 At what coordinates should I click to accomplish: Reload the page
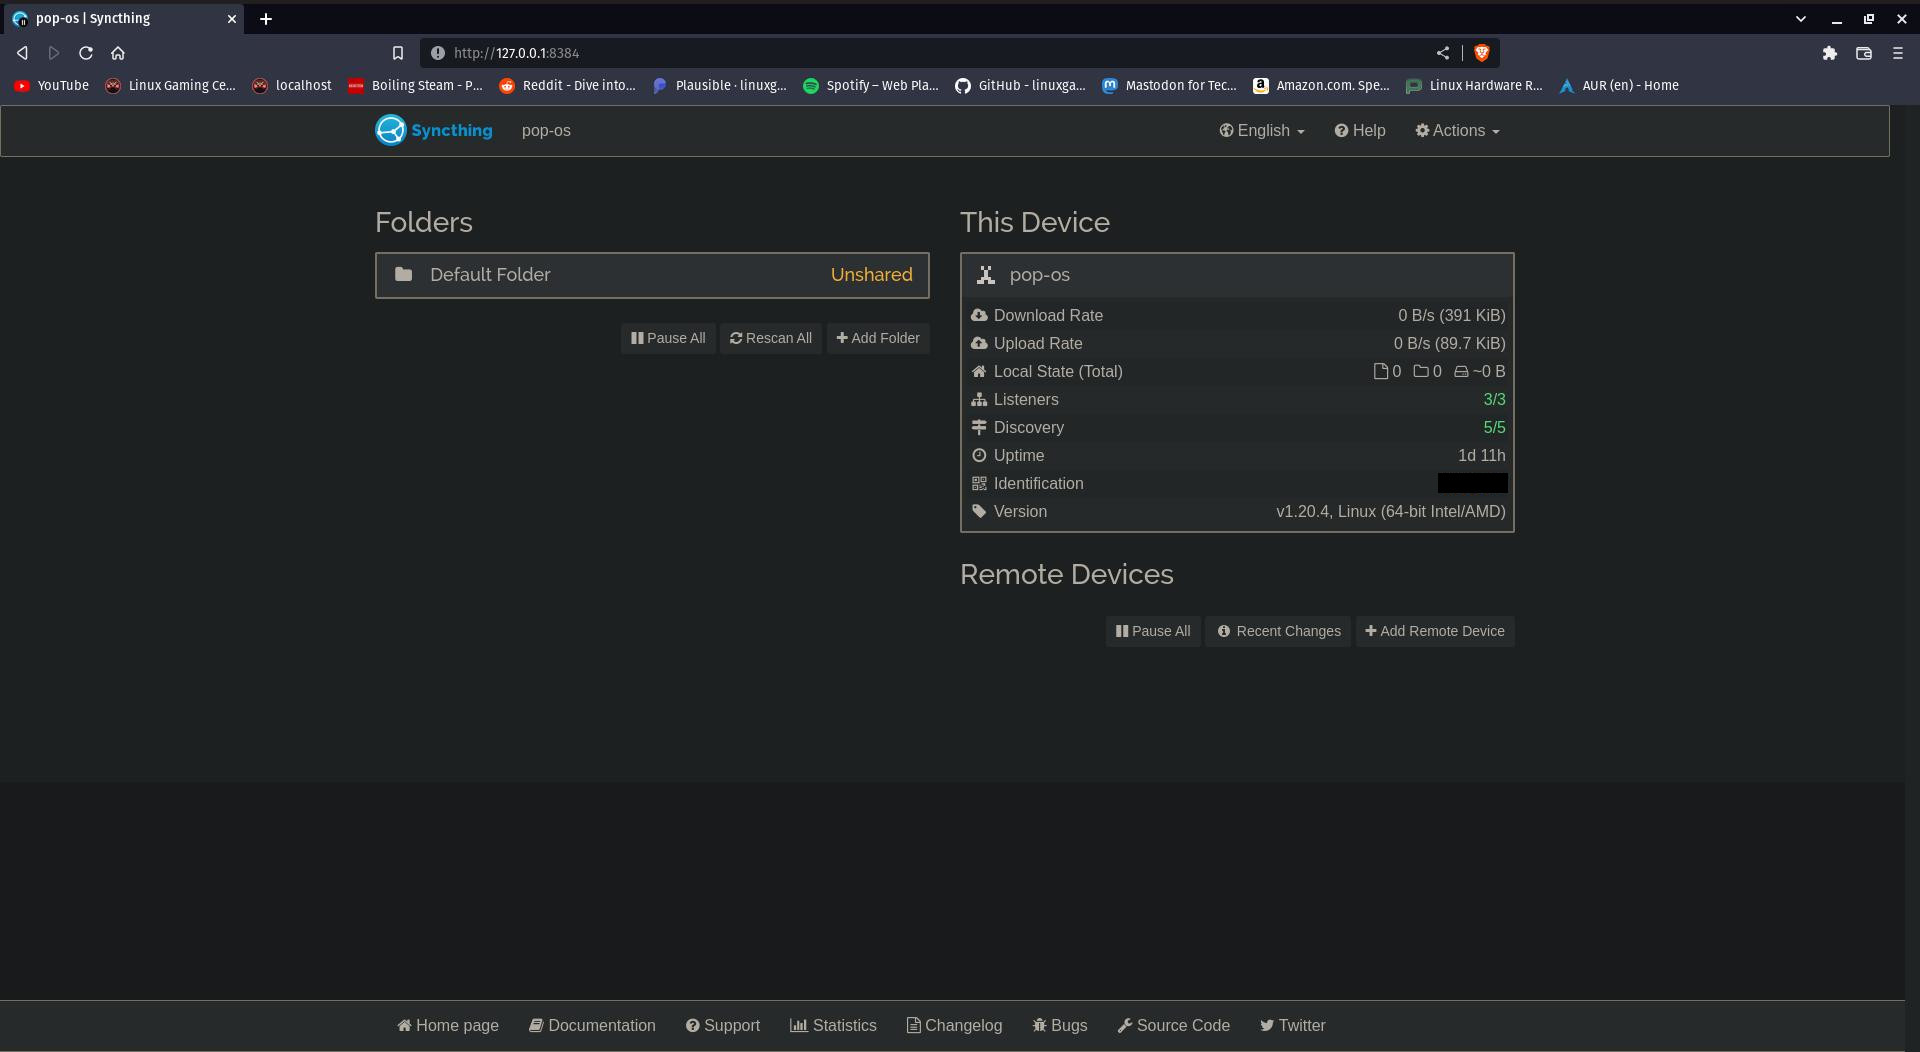pyautogui.click(x=86, y=53)
